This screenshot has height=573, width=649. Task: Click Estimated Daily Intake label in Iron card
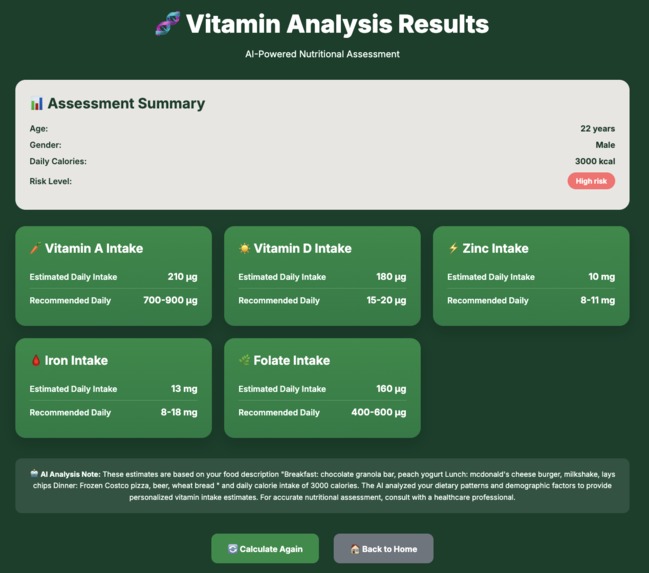(x=73, y=389)
